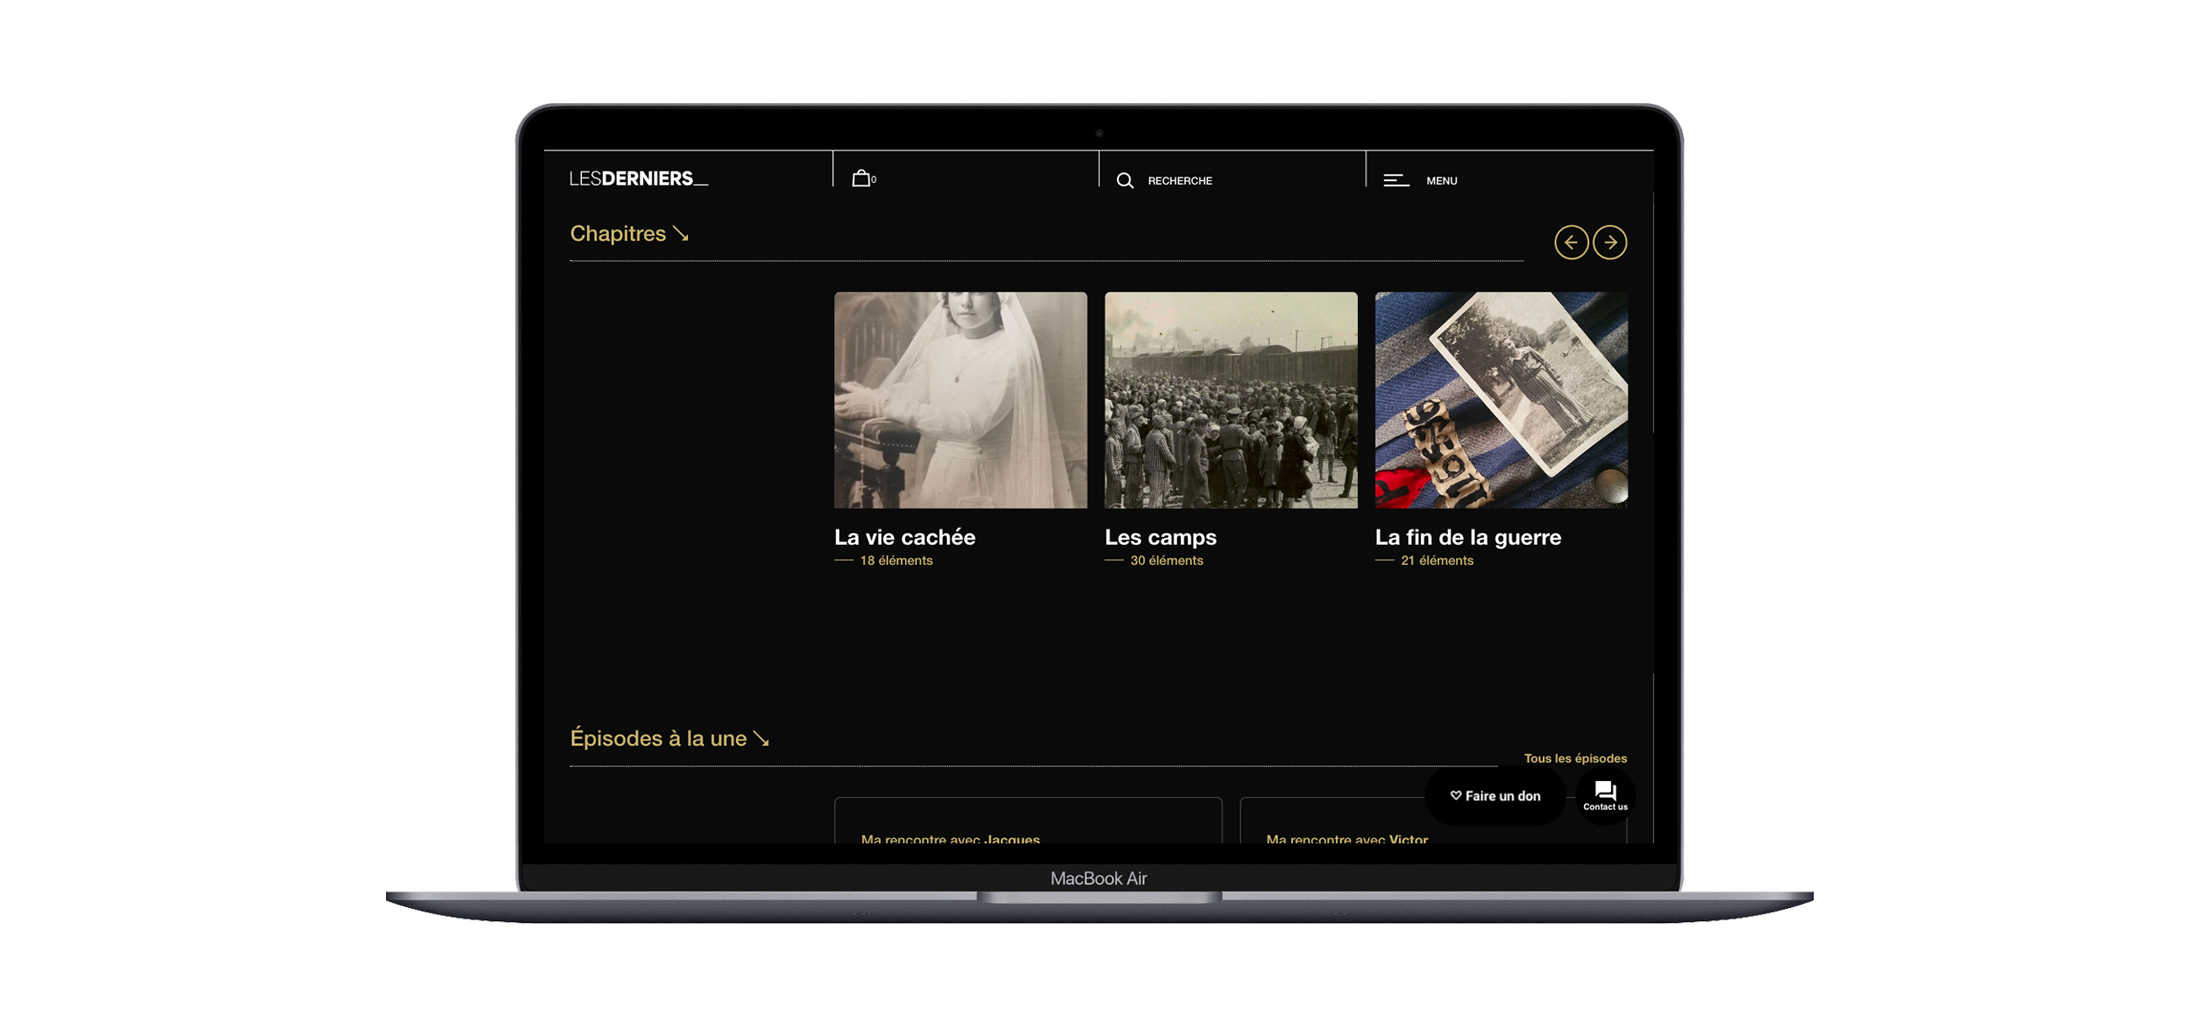Click the Les Derniers logo
This screenshot has height=1027, width=2200.
[638, 179]
